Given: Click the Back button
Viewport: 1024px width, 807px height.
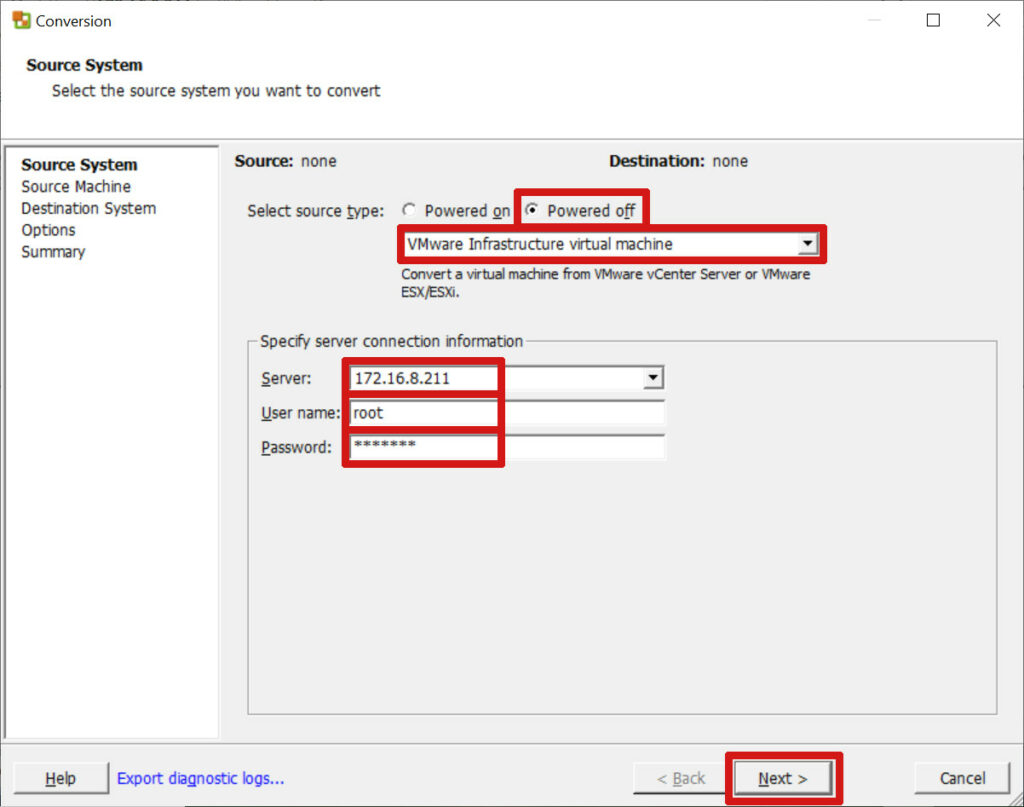Looking at the screenshot, I should (x=680, y=778).
